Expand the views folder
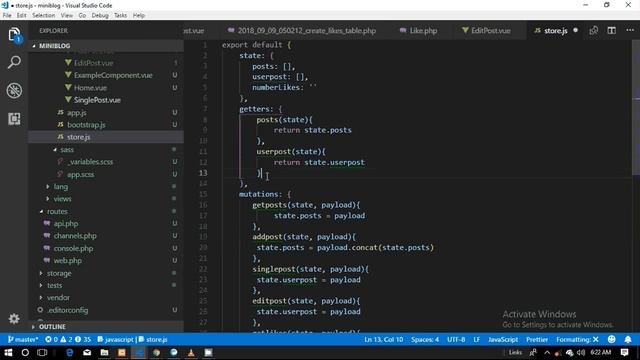Screen dimensions: 640x360 (x=62, y=199)
